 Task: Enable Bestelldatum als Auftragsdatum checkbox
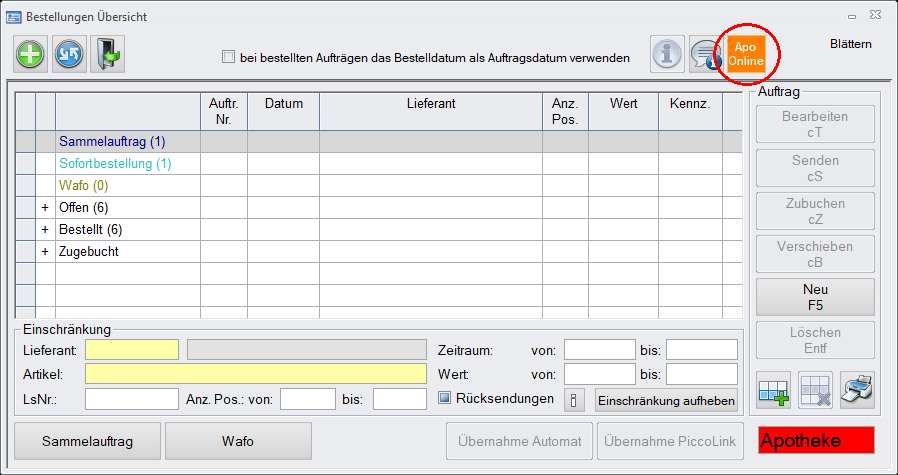[229, 57]
